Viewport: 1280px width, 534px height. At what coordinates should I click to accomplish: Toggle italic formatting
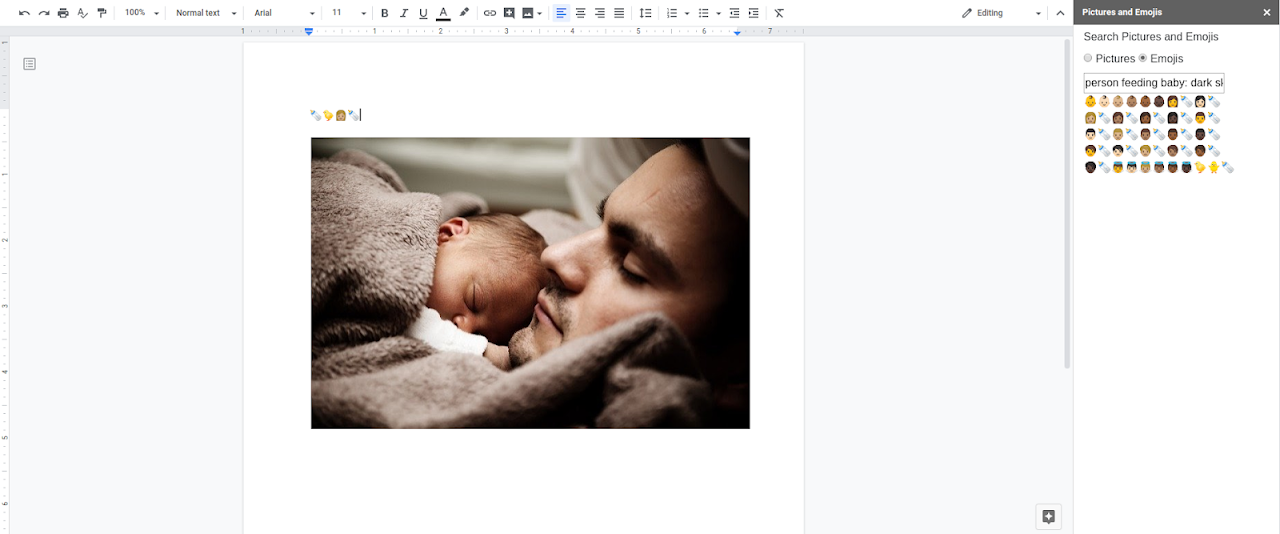coord(404,13)
